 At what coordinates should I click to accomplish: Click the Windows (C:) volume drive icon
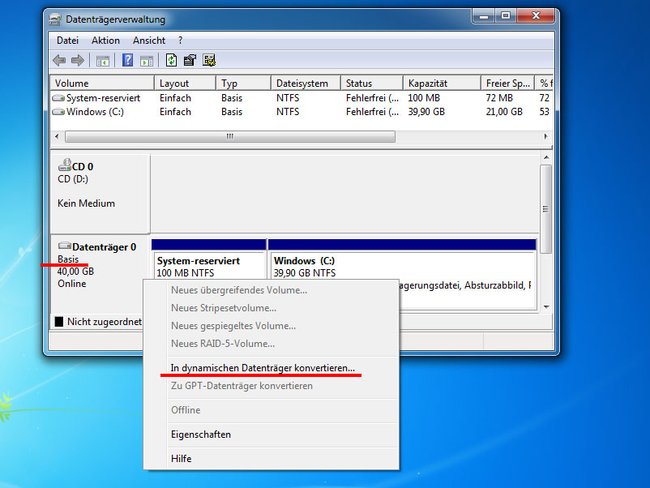(58, 112)
